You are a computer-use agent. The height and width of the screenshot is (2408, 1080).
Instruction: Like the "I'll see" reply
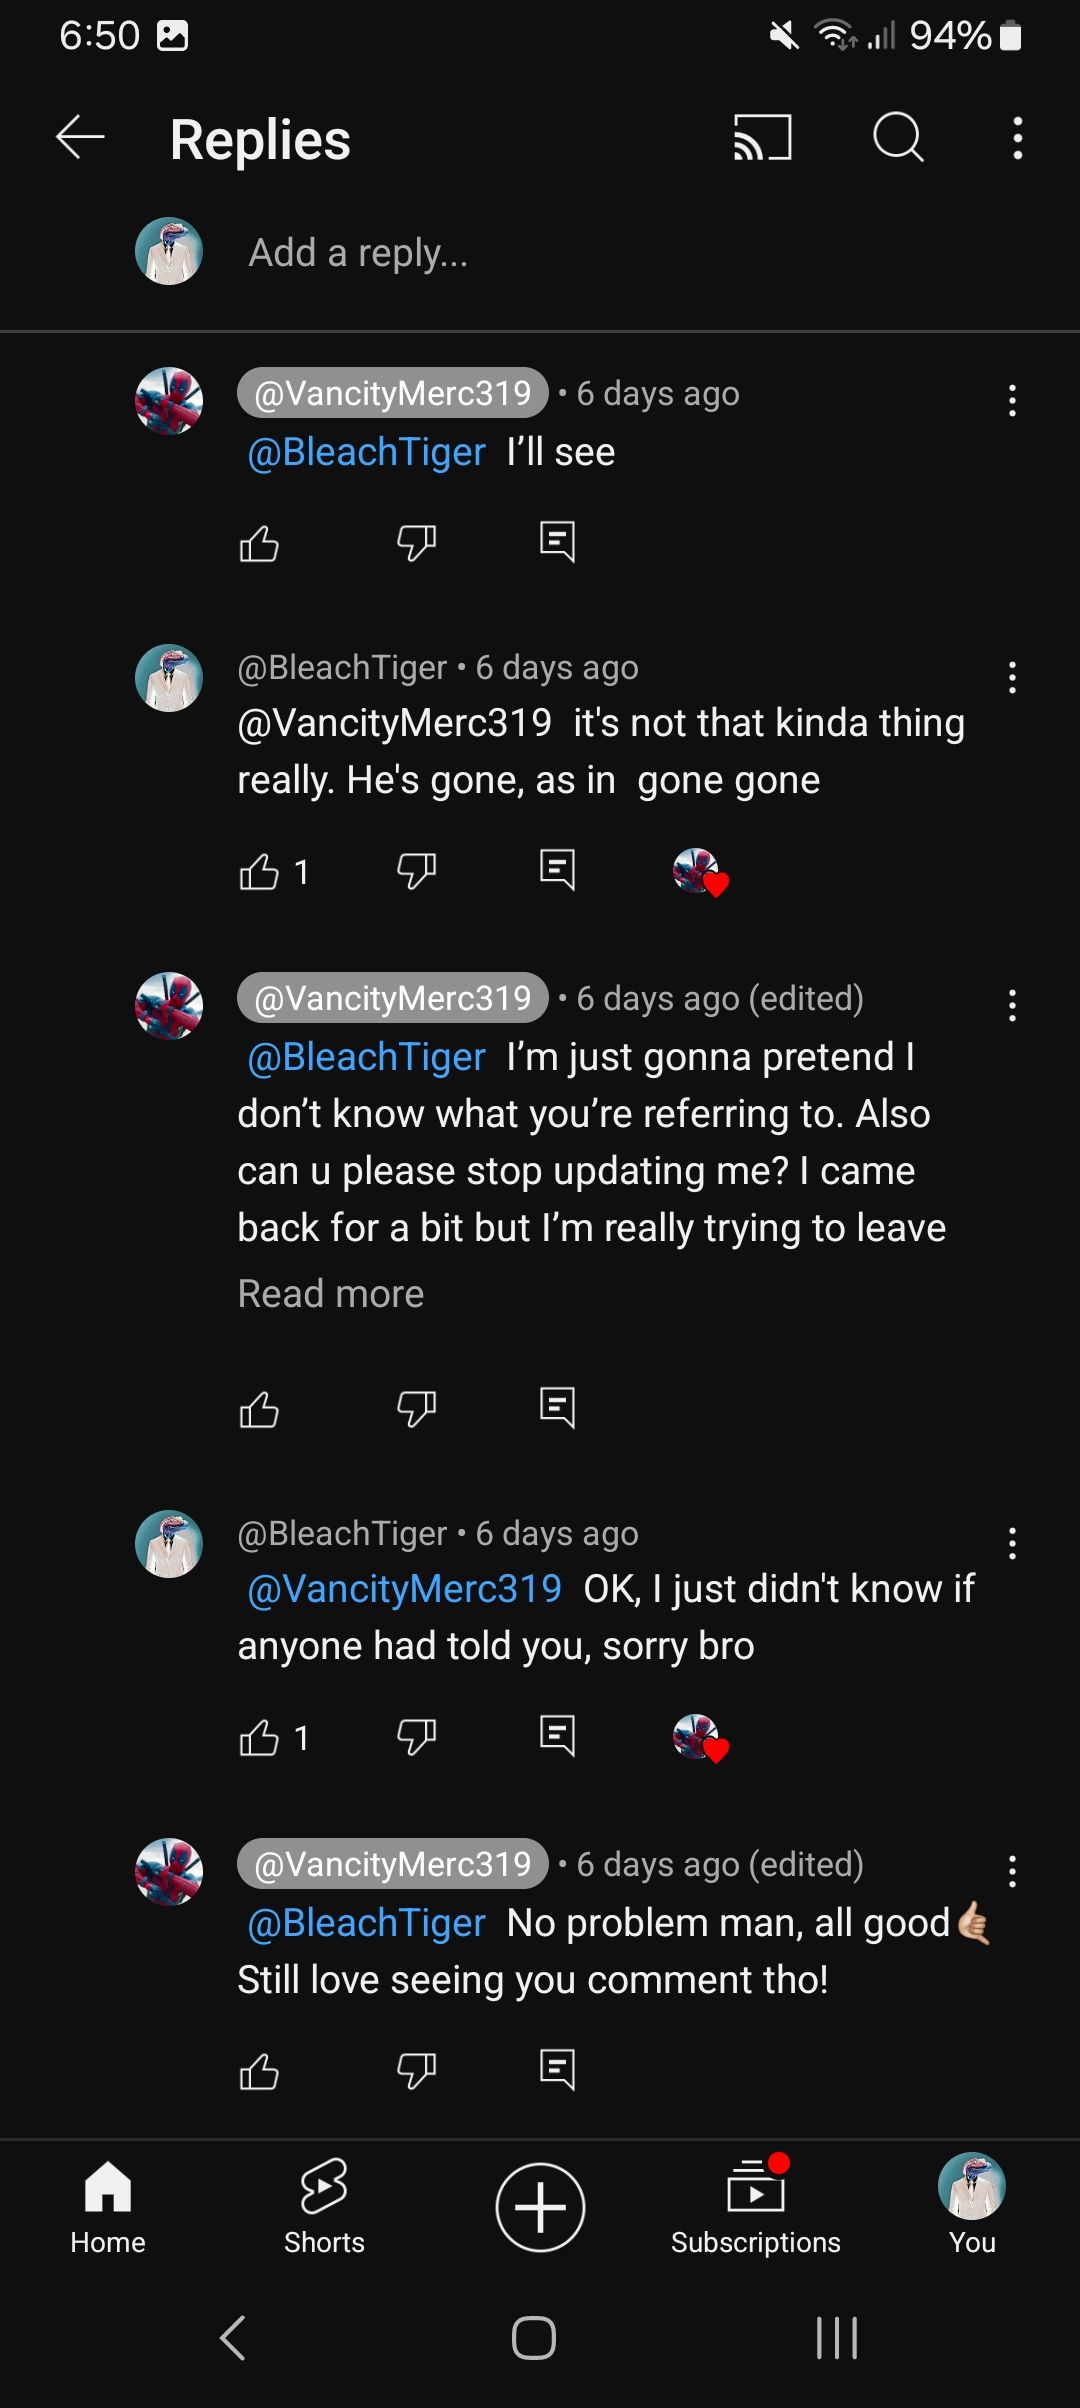click(x=259, y=543)
